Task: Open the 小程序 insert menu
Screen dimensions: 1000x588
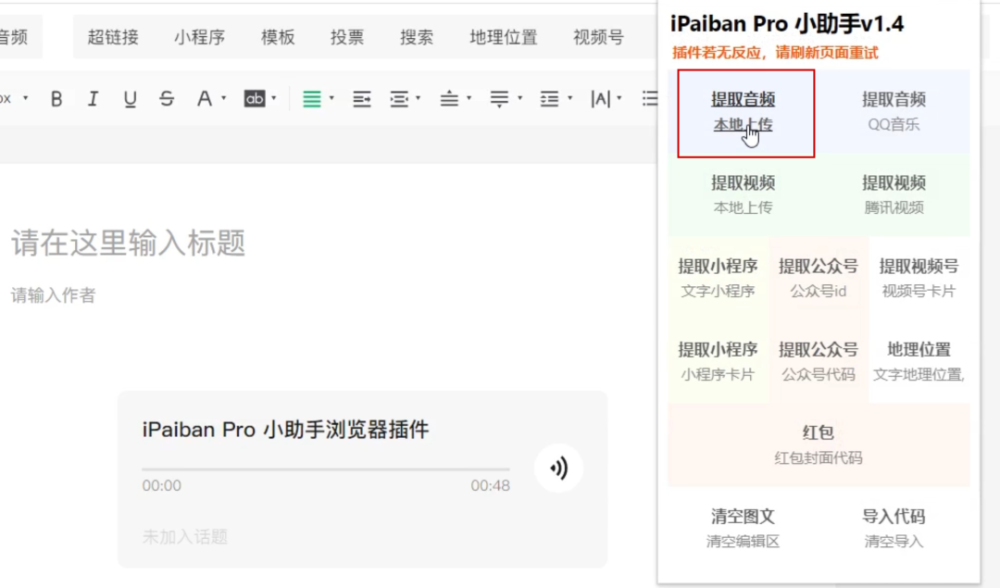Action: pos(200,38)
